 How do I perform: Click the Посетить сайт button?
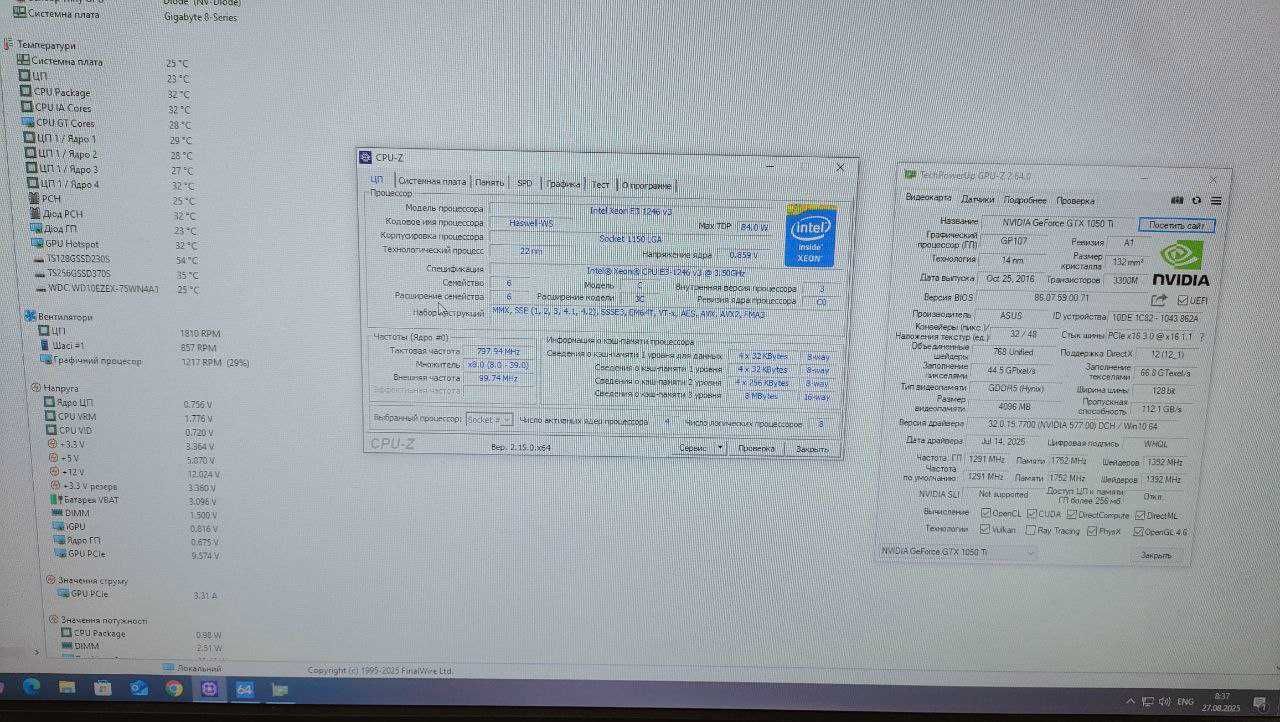[1177, 225]
